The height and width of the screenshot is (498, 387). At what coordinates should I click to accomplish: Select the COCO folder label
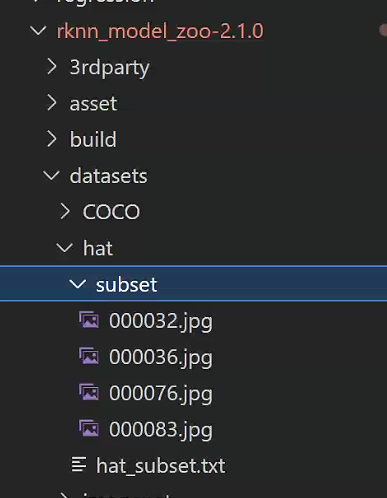pos(111,212)
